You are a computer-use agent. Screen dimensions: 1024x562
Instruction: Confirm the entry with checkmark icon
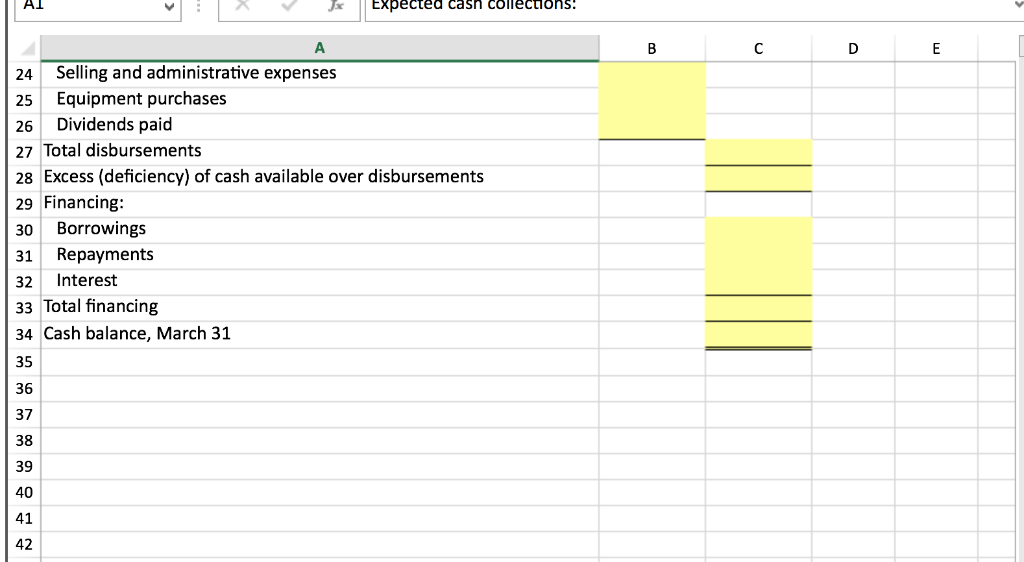(289, 6)
